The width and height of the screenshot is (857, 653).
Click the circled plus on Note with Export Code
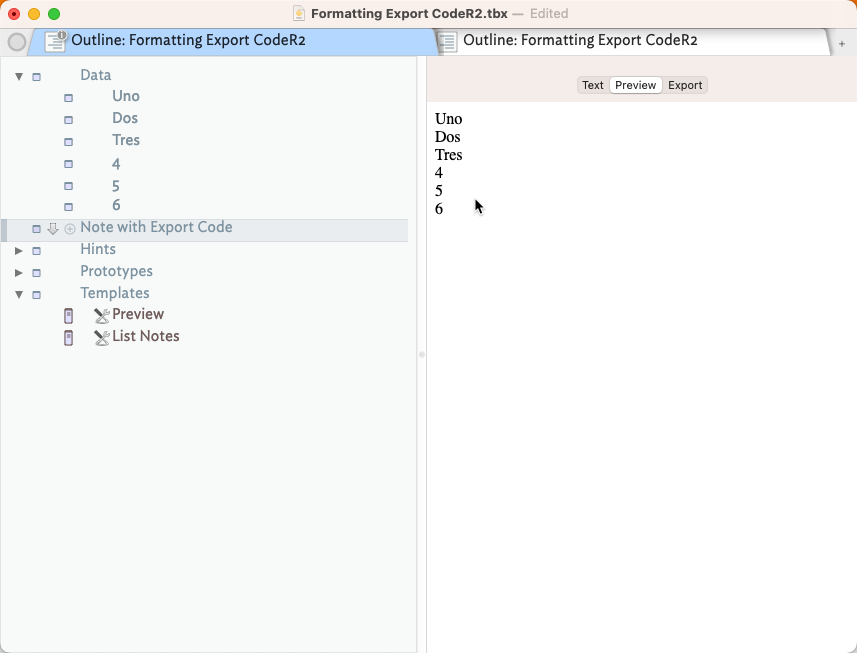point(70,229)
